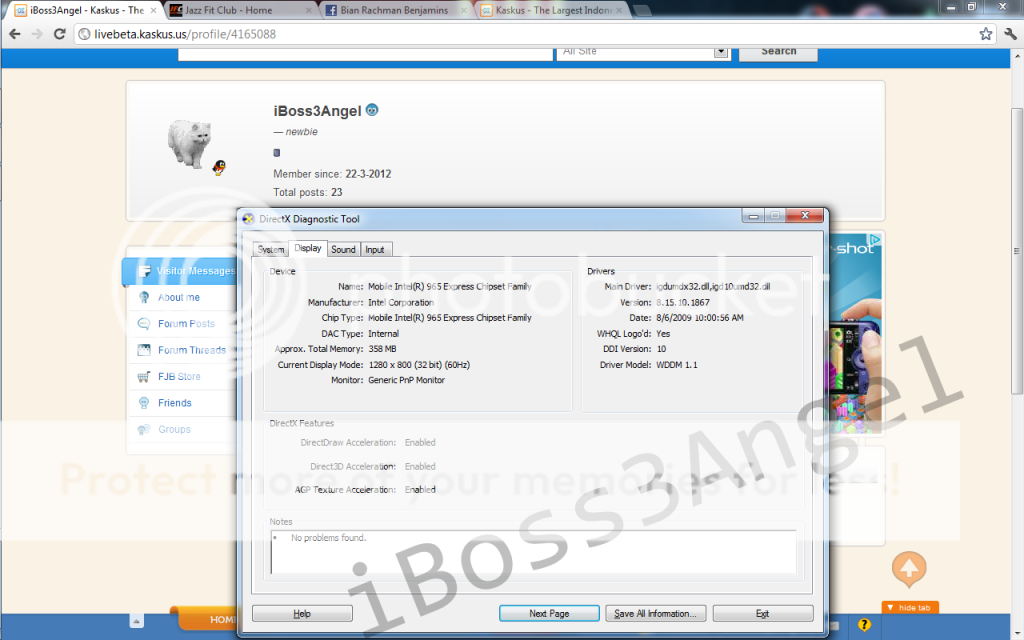Open Forum Threads in sidebar
Image resolution: width=1024 pixels, height=640 pixels.
191,350
